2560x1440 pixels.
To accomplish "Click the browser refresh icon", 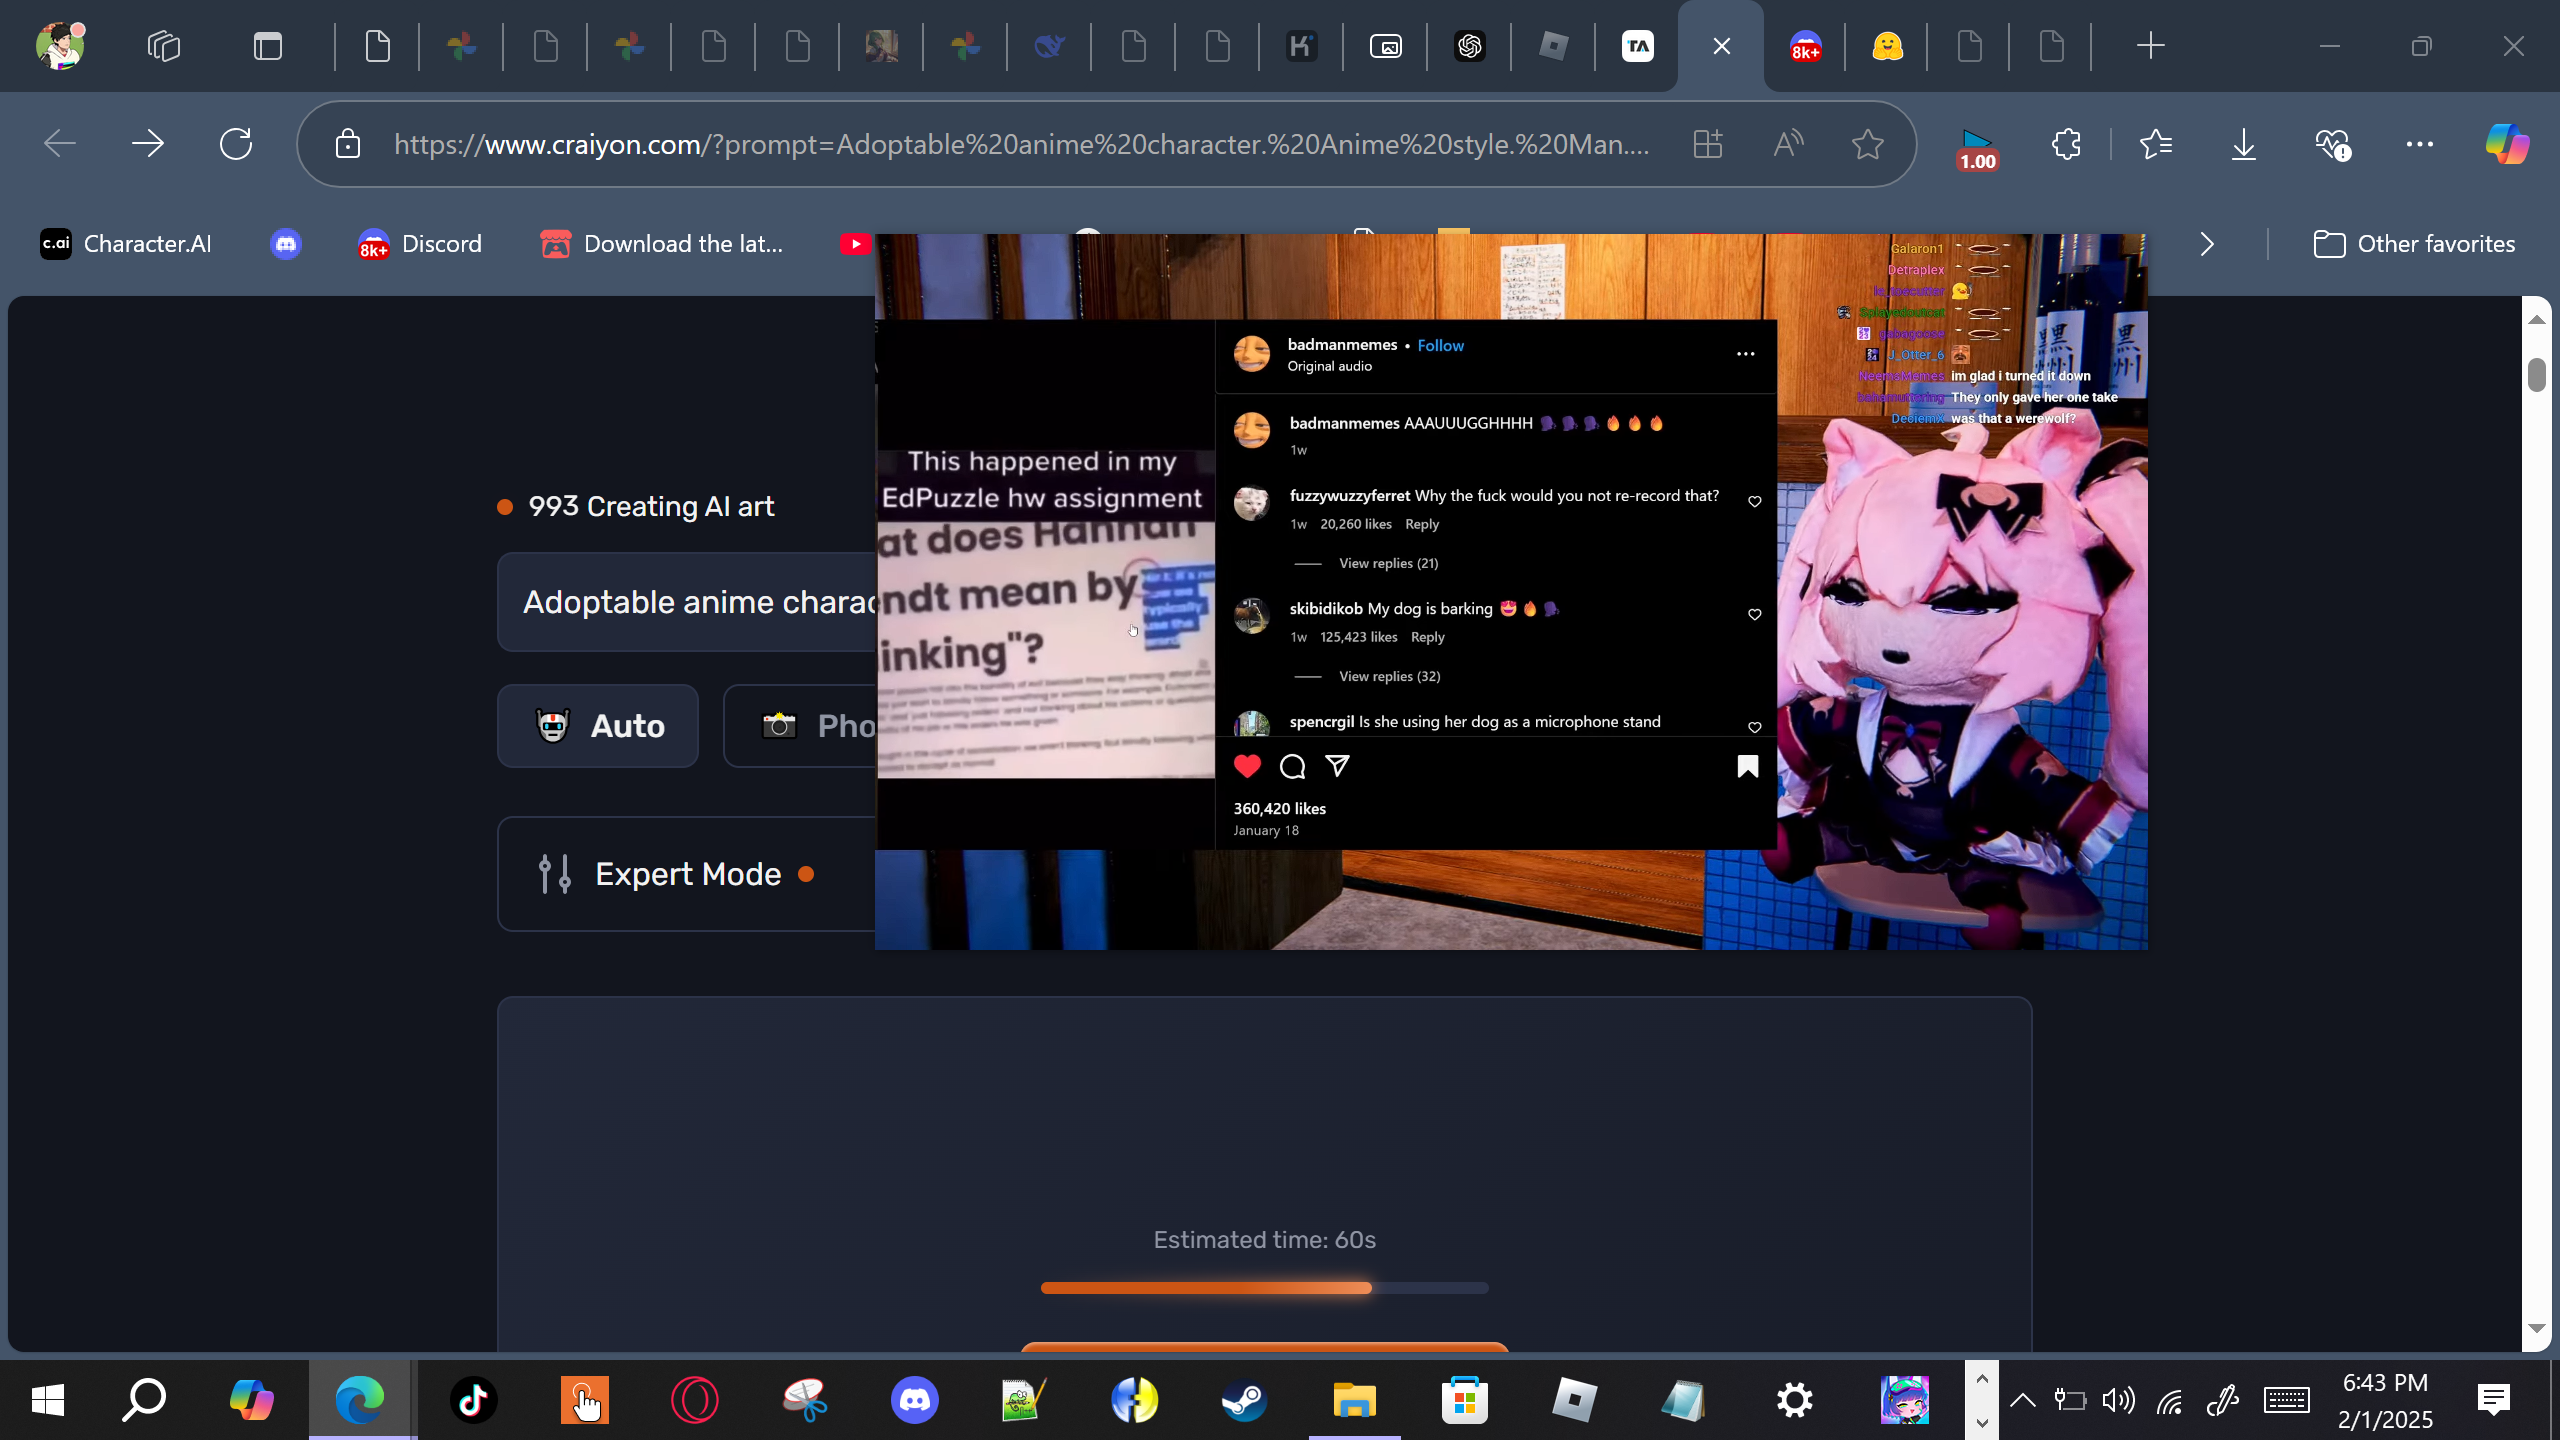I will tap(236, 144).
